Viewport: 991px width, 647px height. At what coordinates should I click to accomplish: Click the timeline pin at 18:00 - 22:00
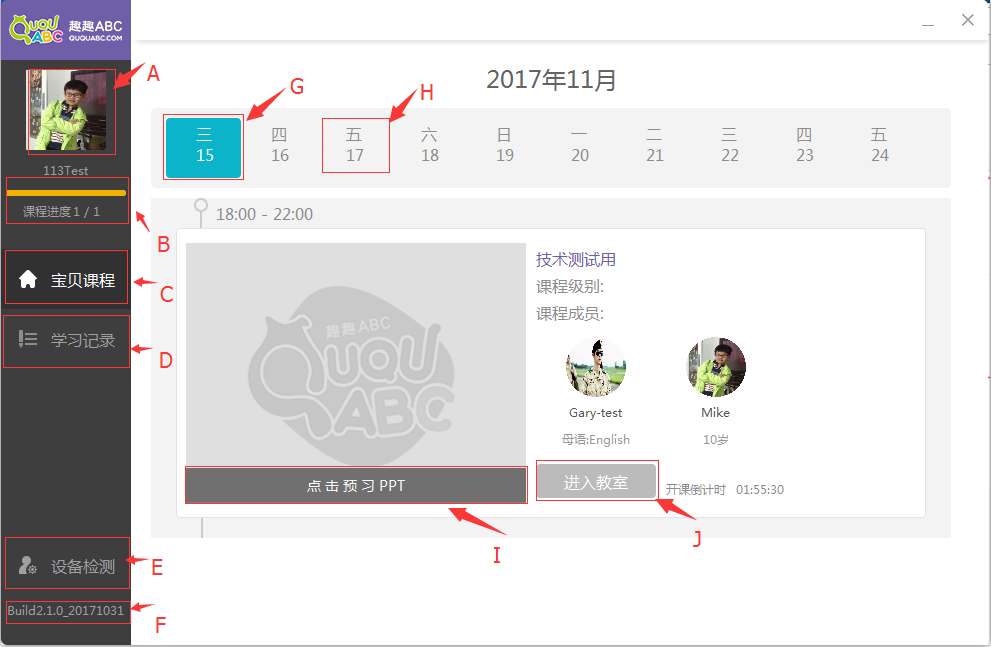tap(201, 207)
